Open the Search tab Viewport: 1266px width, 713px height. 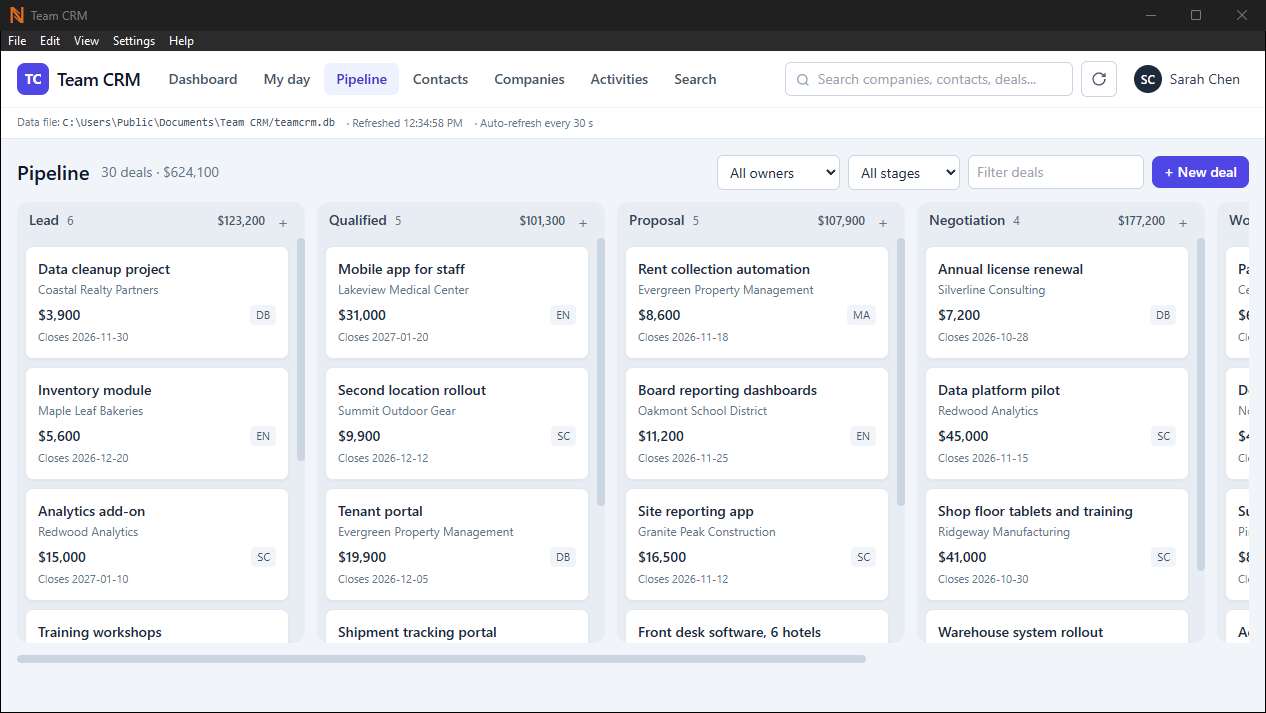pyautogui.click(x=695, y=79)
